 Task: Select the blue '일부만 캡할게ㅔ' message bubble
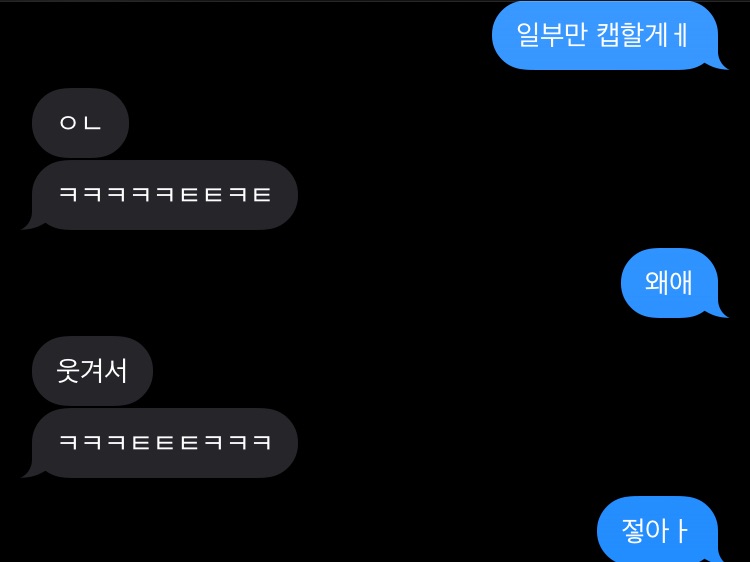606,35
